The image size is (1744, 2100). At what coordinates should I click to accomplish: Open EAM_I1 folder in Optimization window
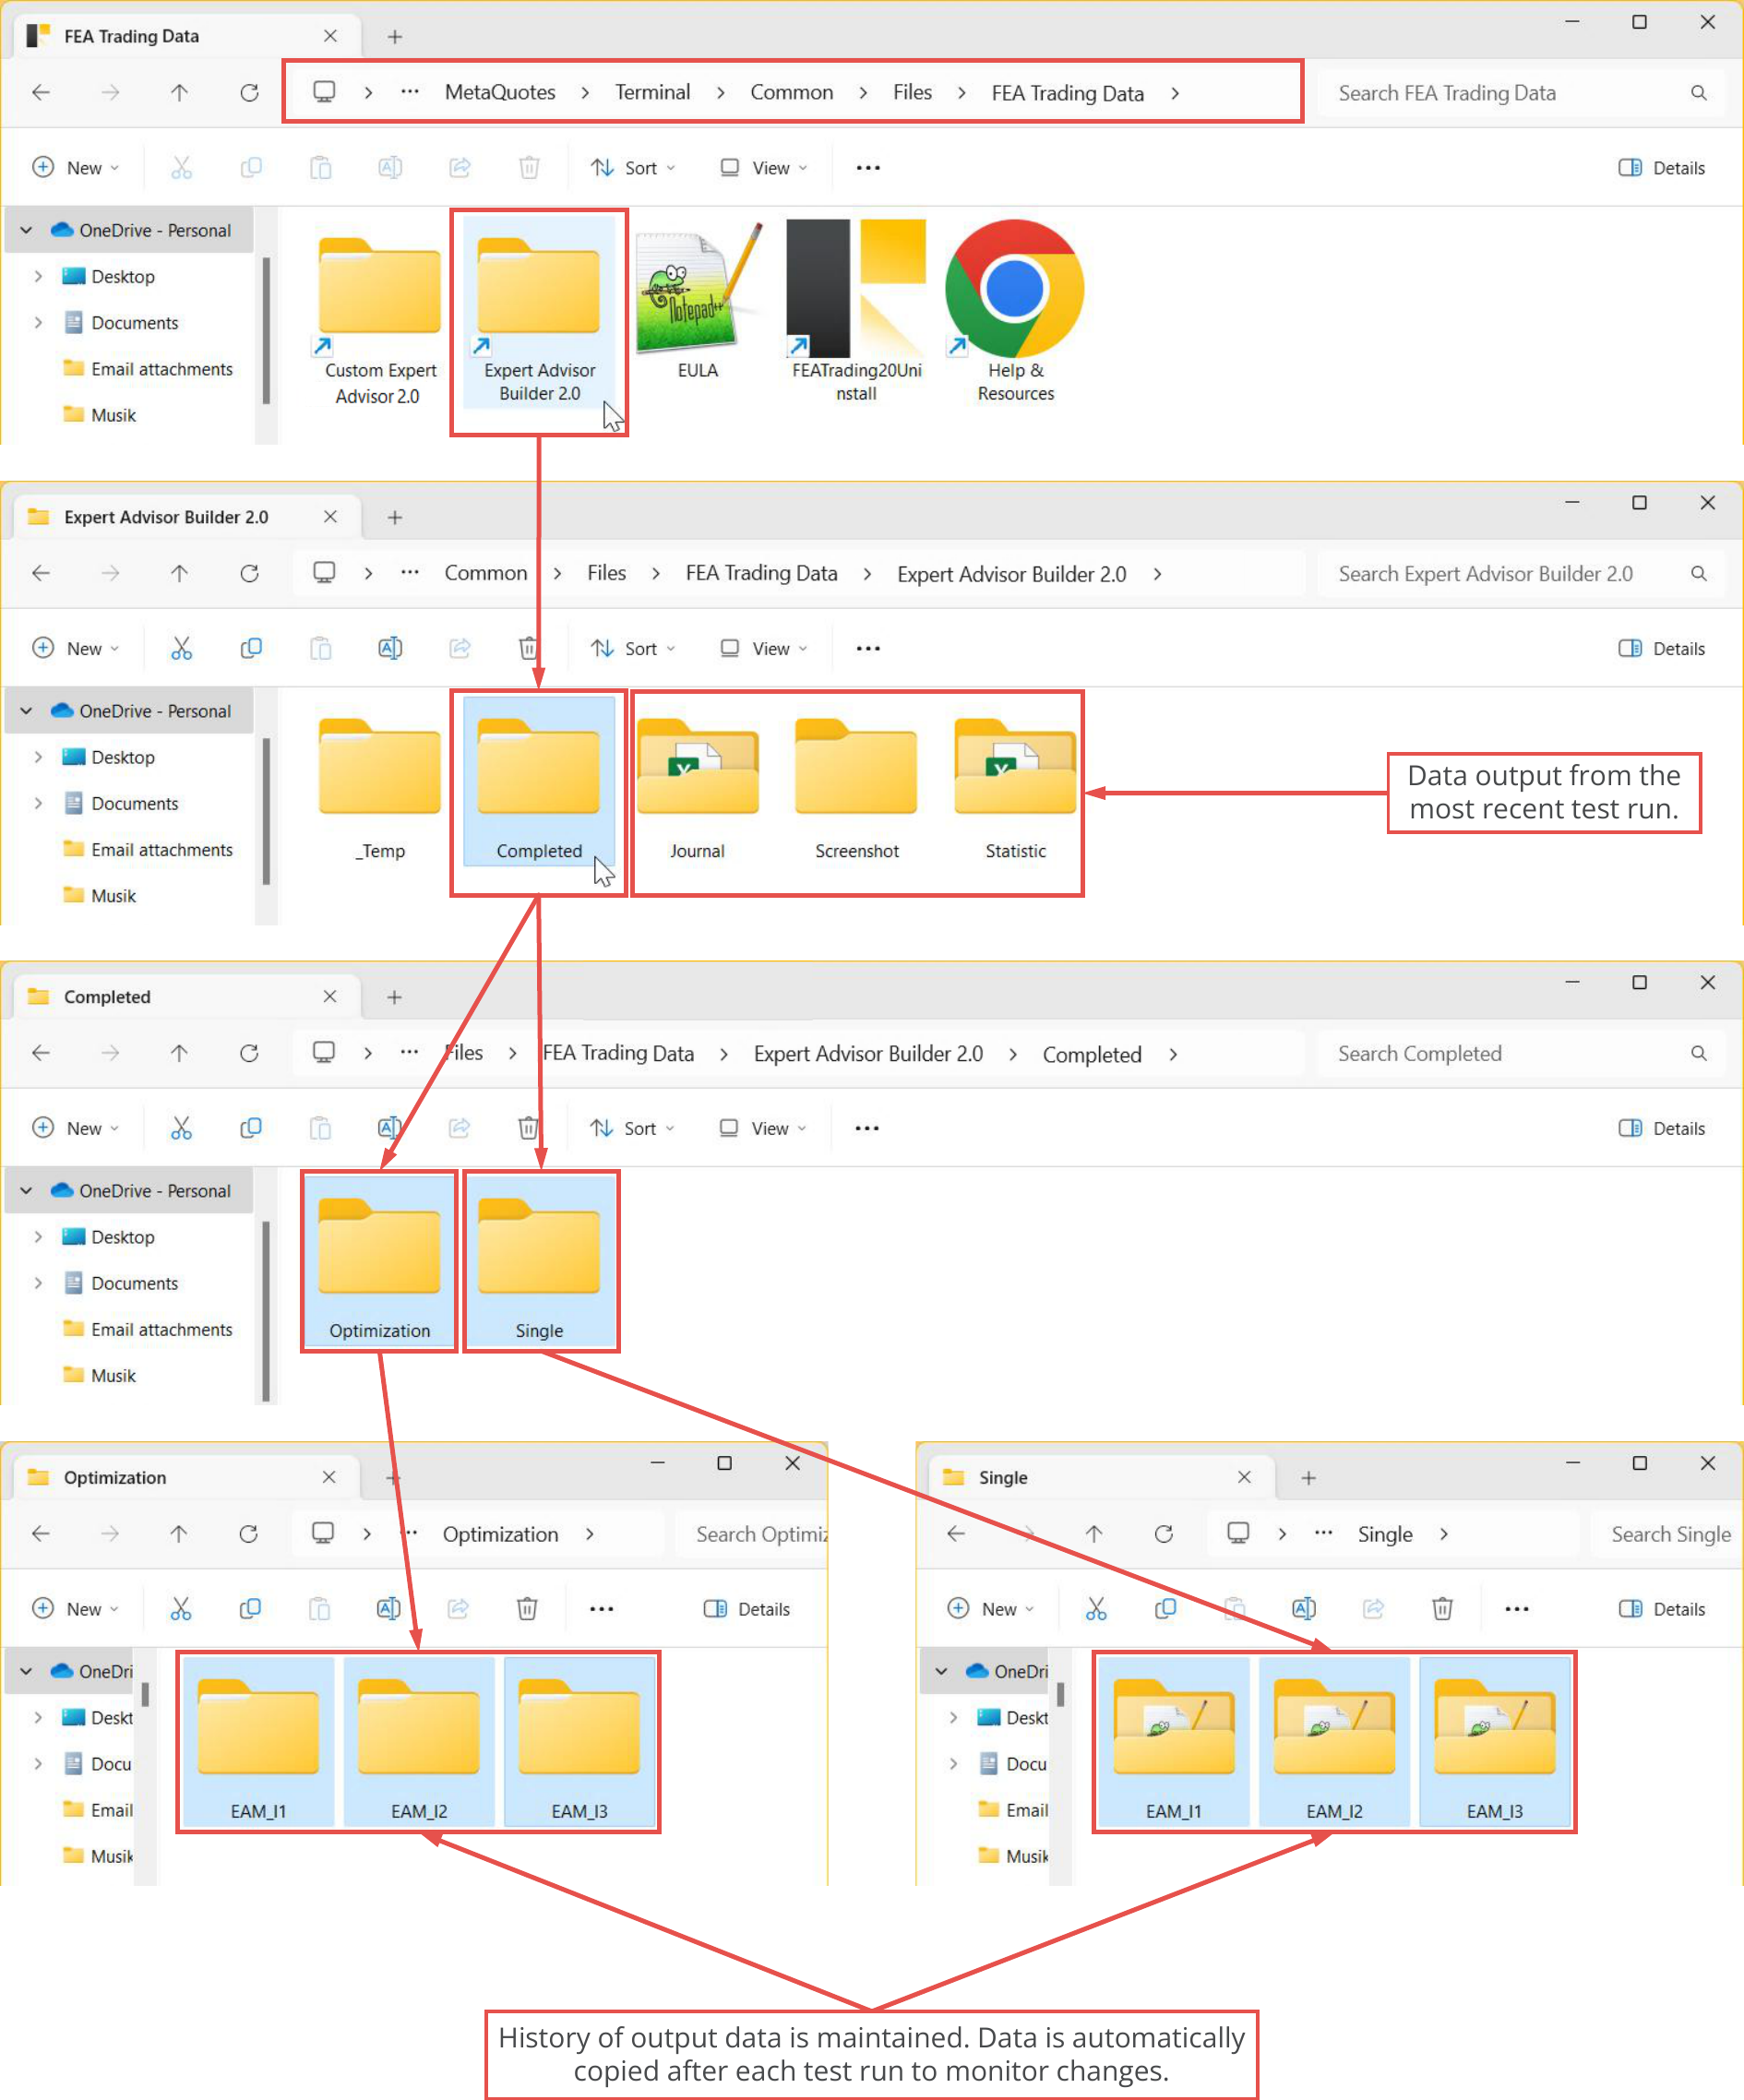point(258,1743)
